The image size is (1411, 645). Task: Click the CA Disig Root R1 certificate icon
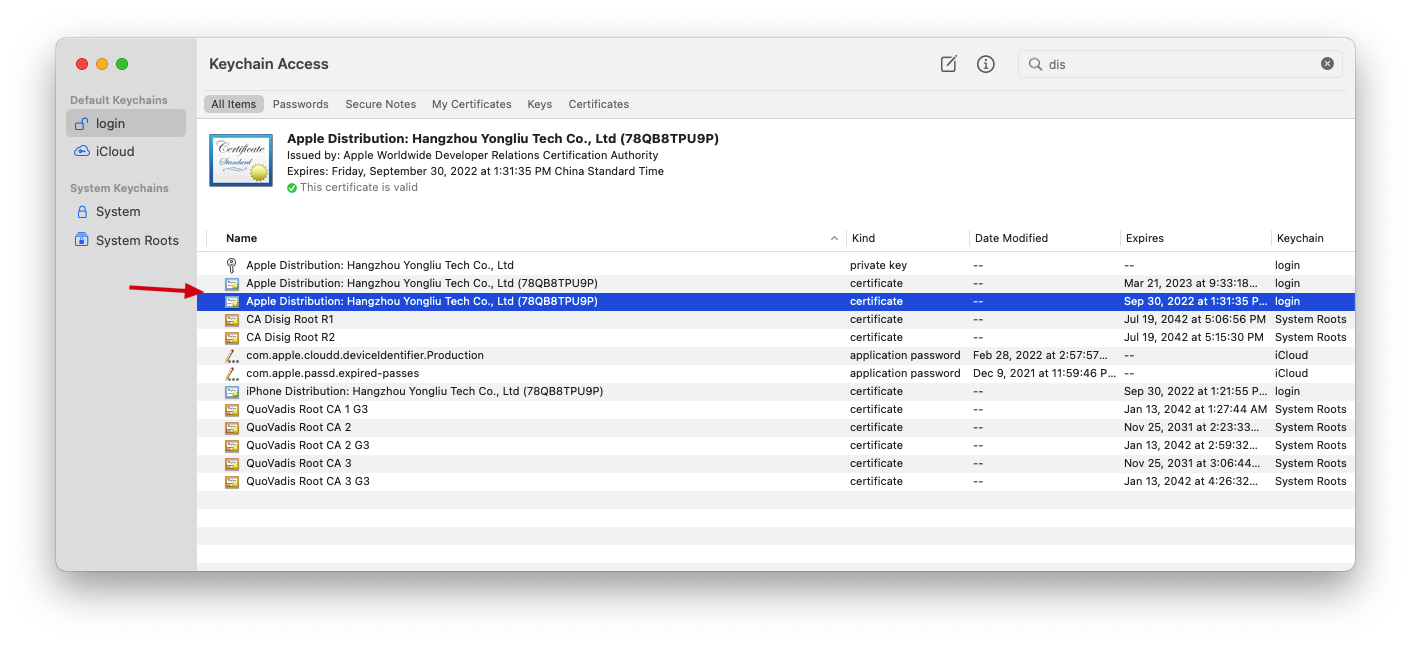click(232, 319)
